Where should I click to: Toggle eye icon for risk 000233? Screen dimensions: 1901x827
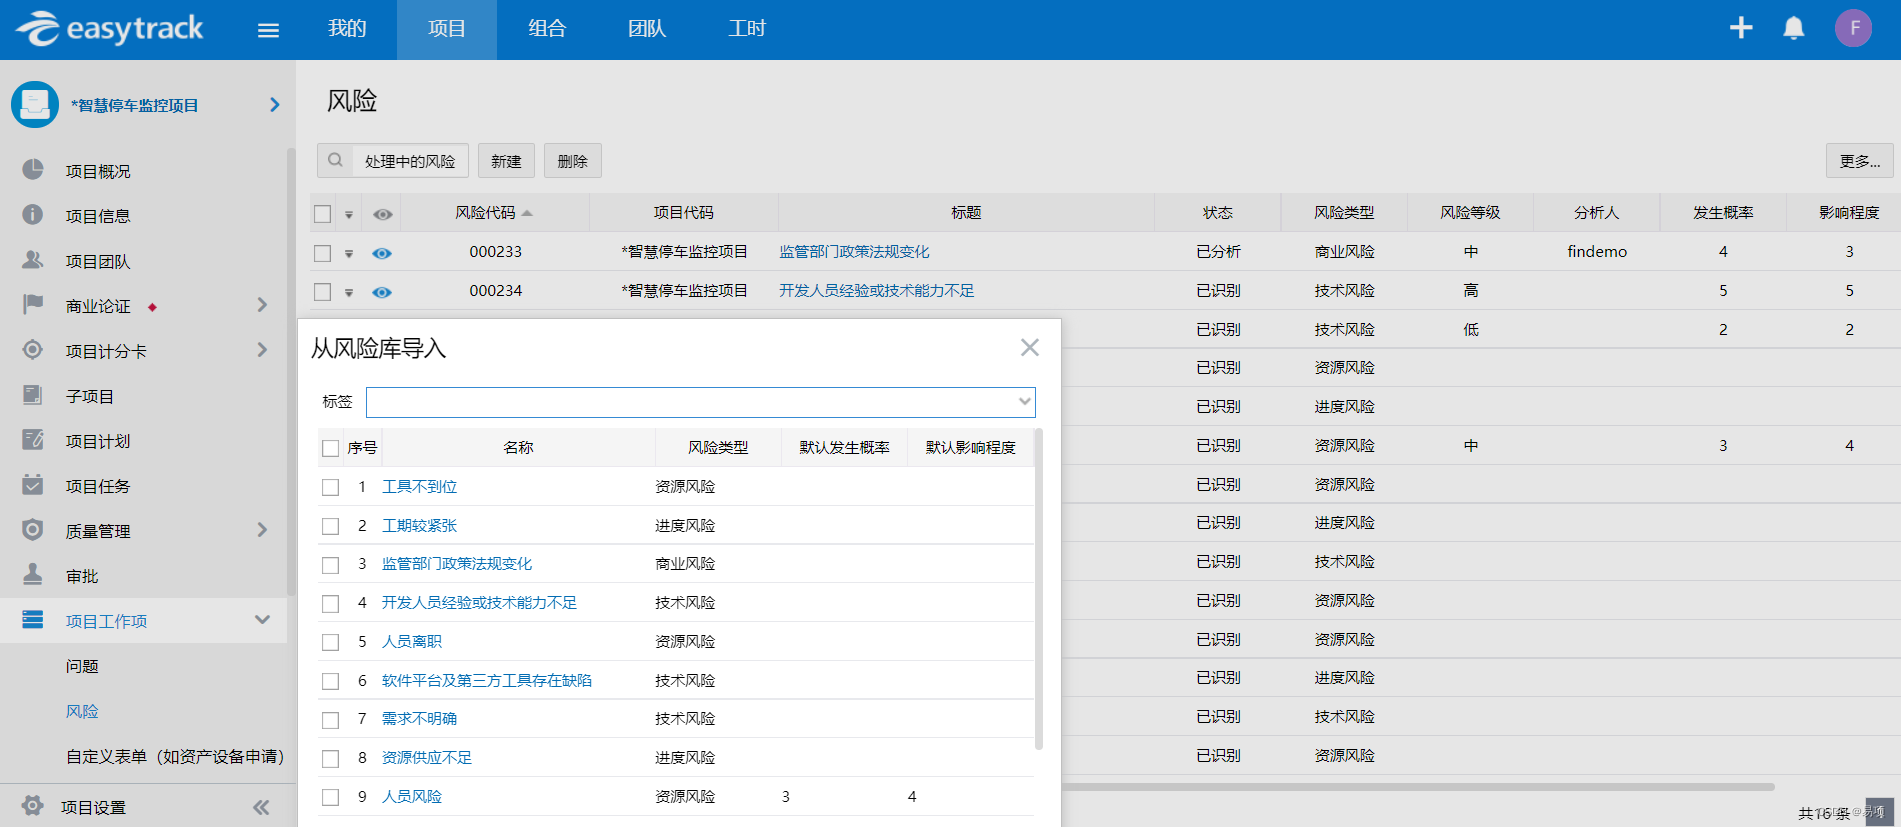382,253
